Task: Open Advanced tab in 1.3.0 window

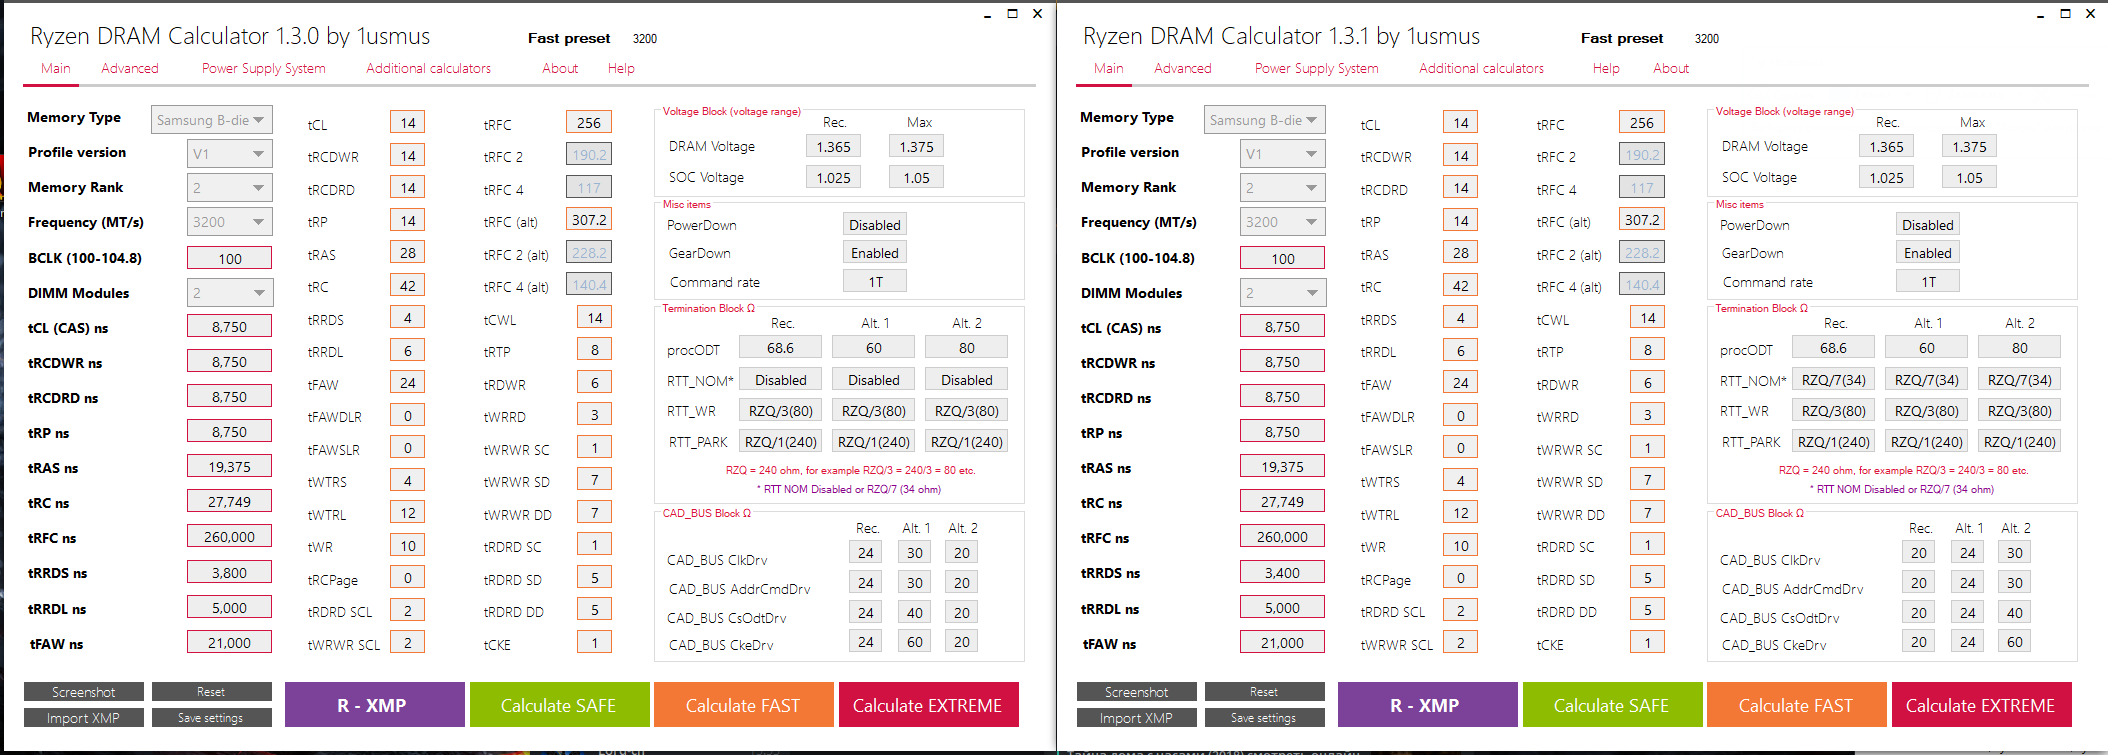Action: pyautogui.click(x=130, y=68)
